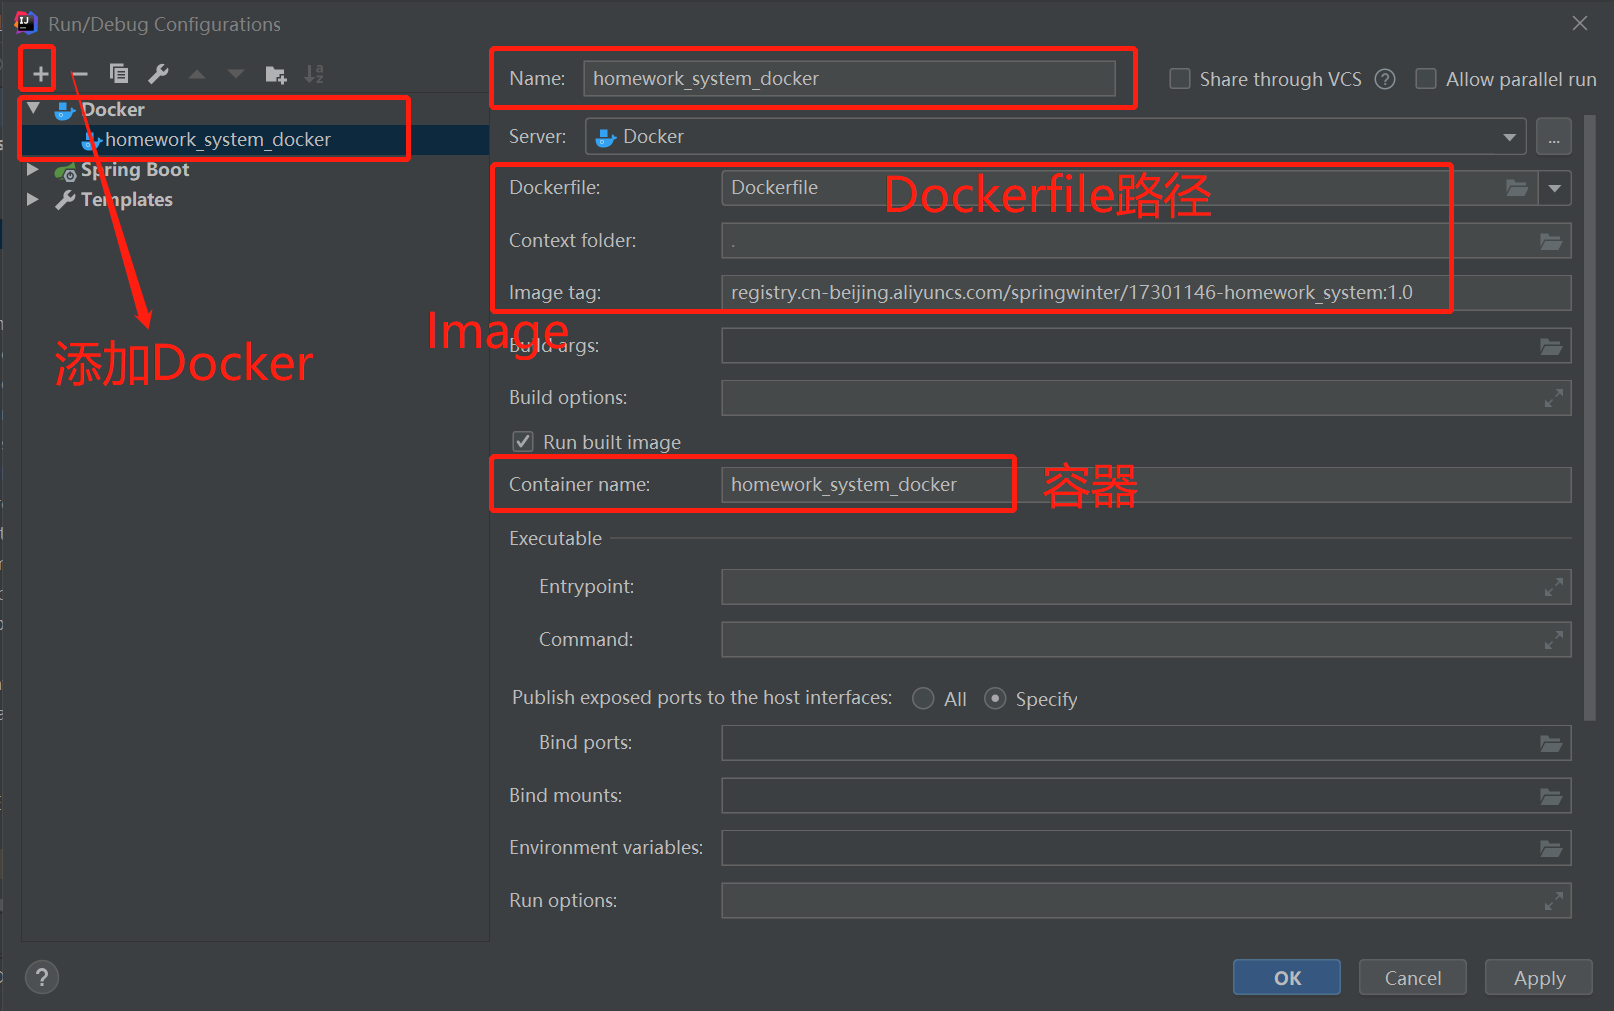Open the Templates section
The image size is (1614, 1011).
coord(125,199)
